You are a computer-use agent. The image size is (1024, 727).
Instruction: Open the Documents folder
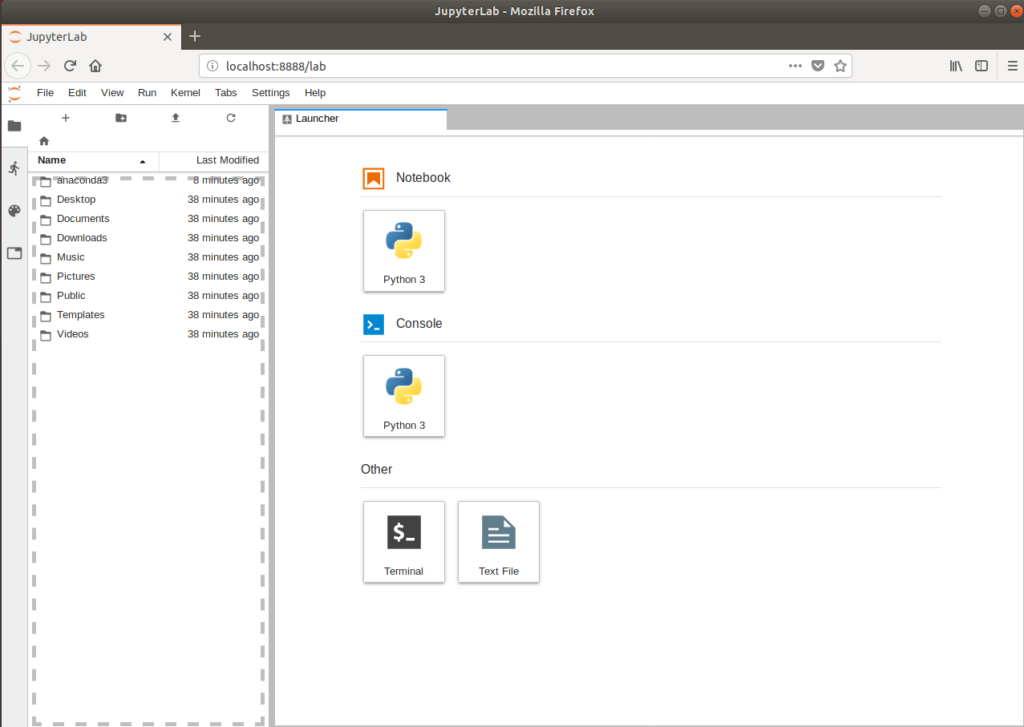[84, 218]
